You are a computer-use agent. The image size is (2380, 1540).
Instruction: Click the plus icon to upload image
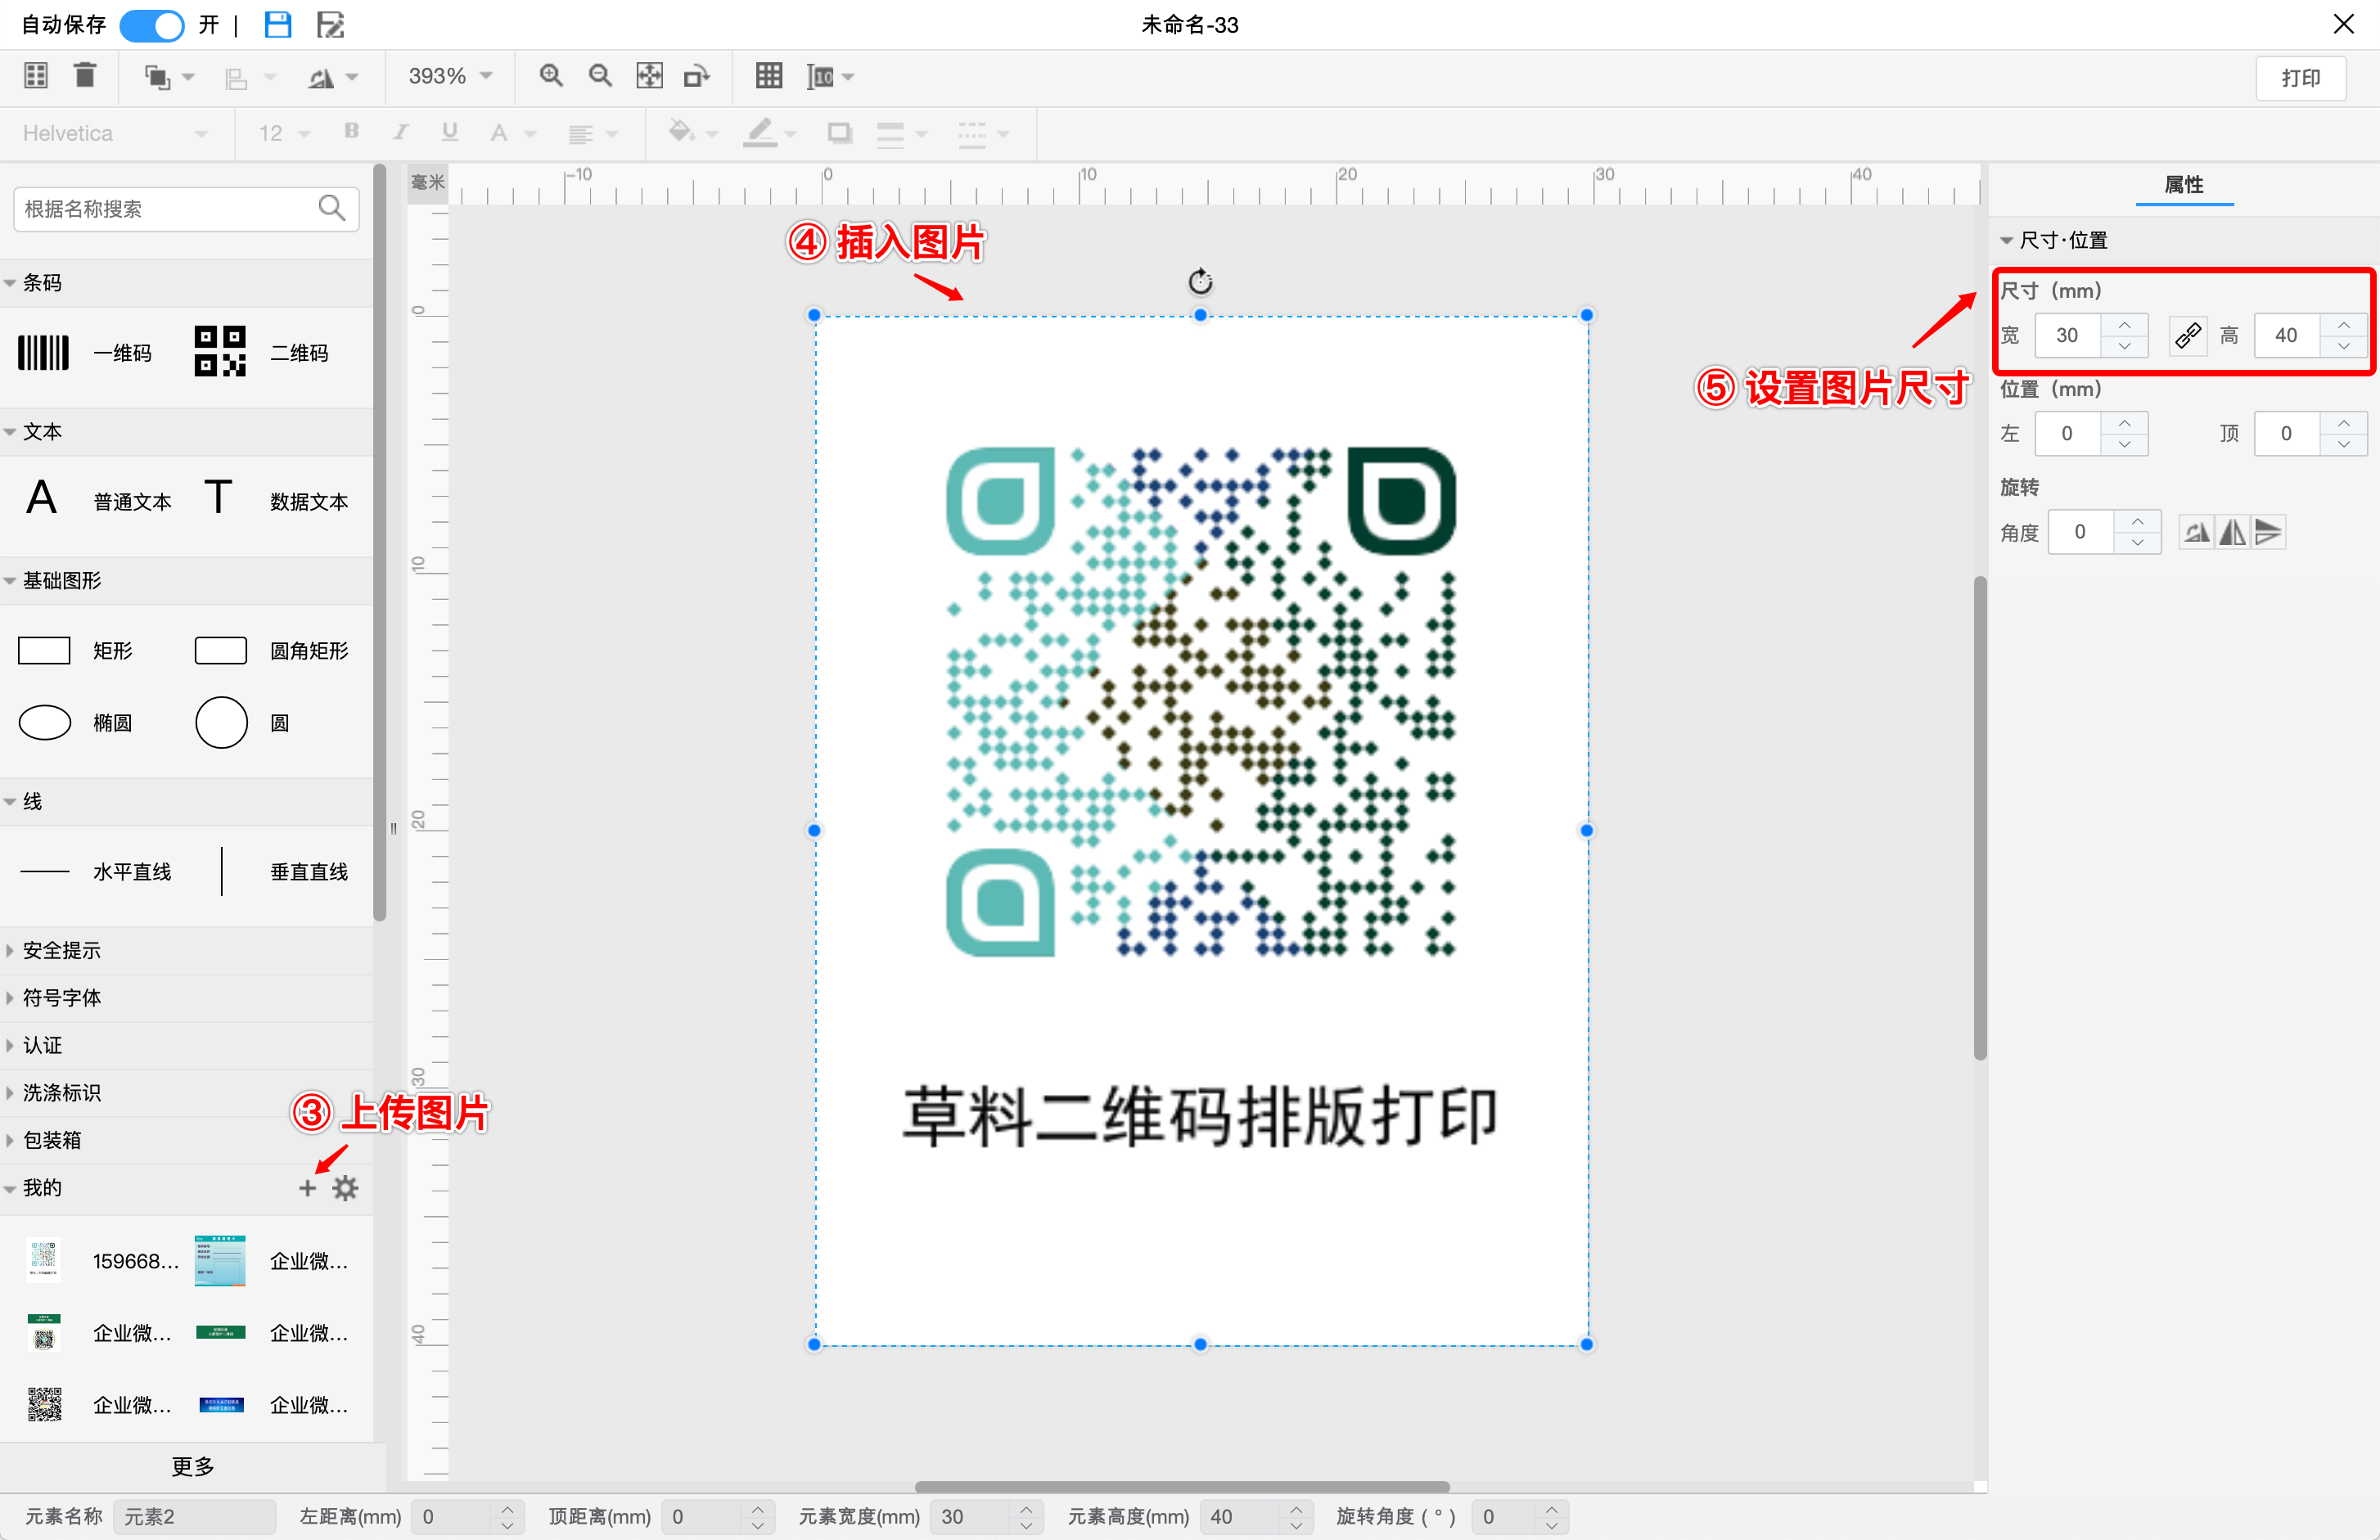tap(307, 1188)
